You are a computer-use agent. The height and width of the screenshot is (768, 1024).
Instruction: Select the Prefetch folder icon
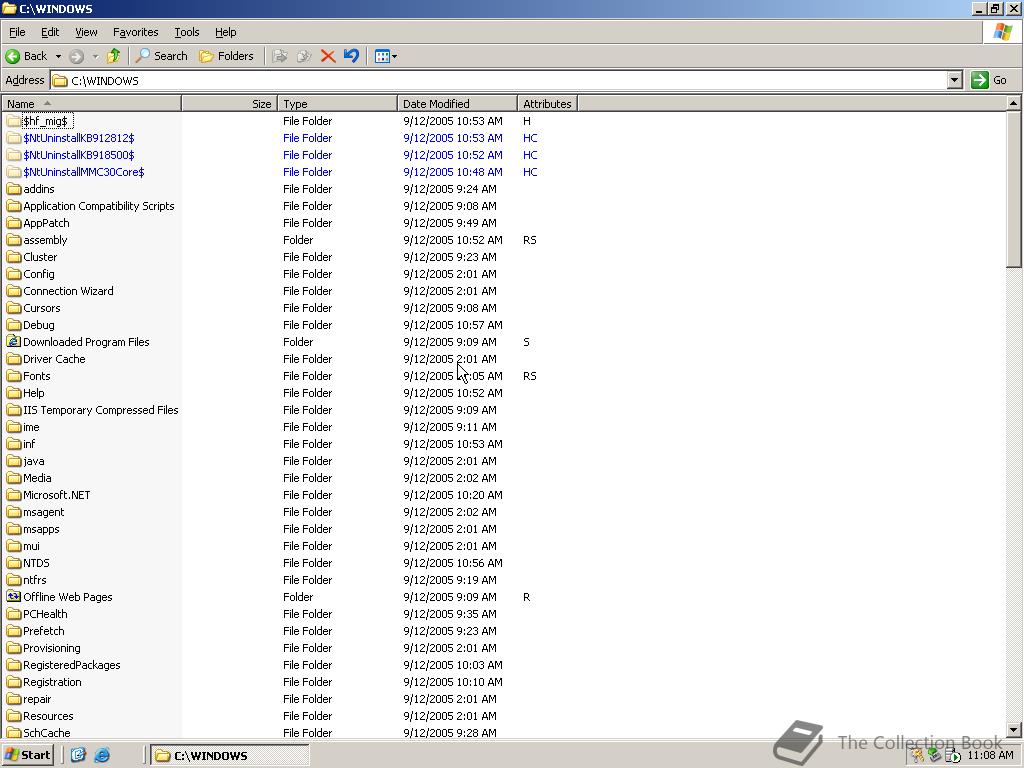(14, 630)
